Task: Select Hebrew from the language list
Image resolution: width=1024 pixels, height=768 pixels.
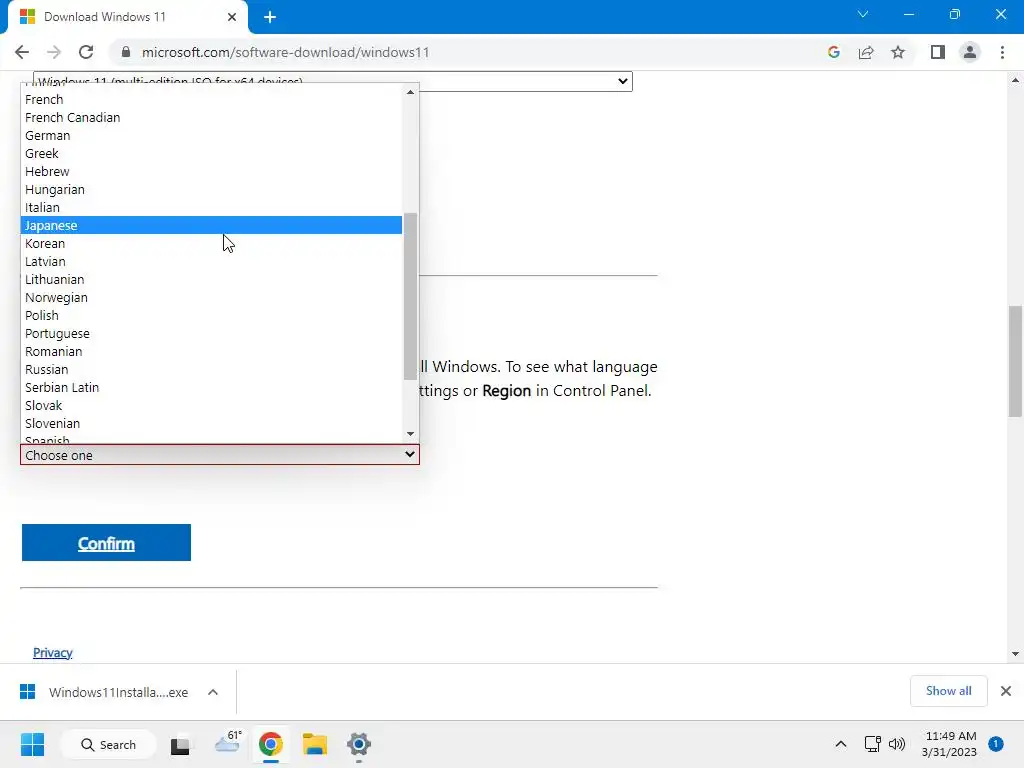Action: (x=212, y=171)
